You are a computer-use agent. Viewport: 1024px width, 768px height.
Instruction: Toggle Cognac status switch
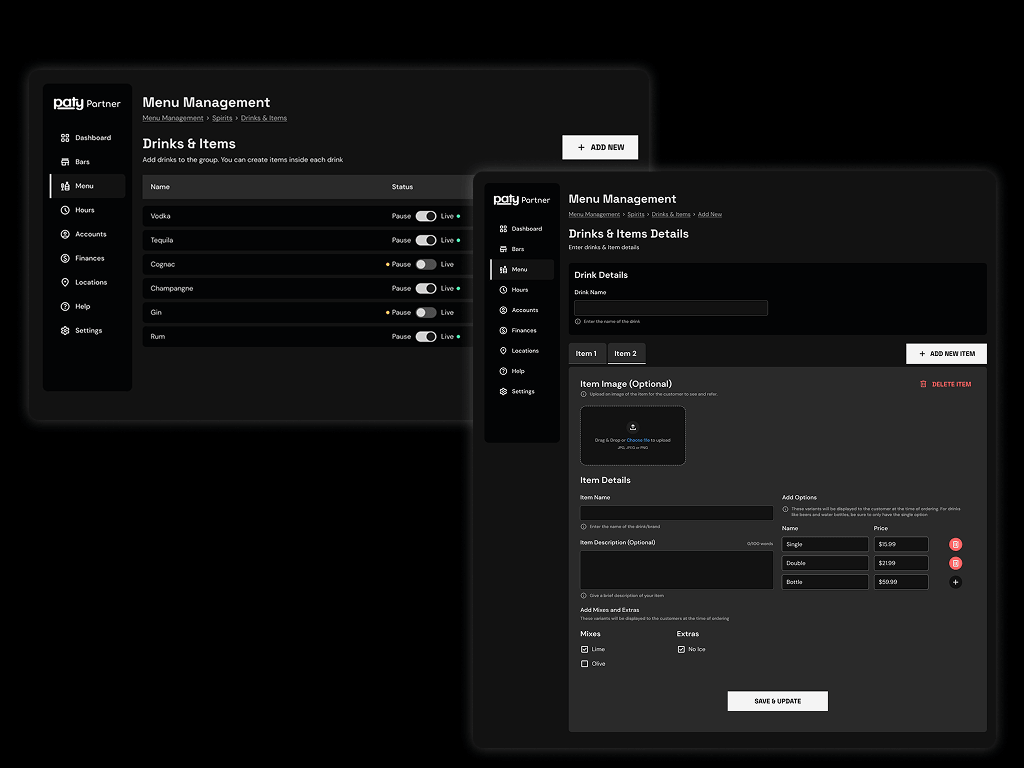point(426,264)
